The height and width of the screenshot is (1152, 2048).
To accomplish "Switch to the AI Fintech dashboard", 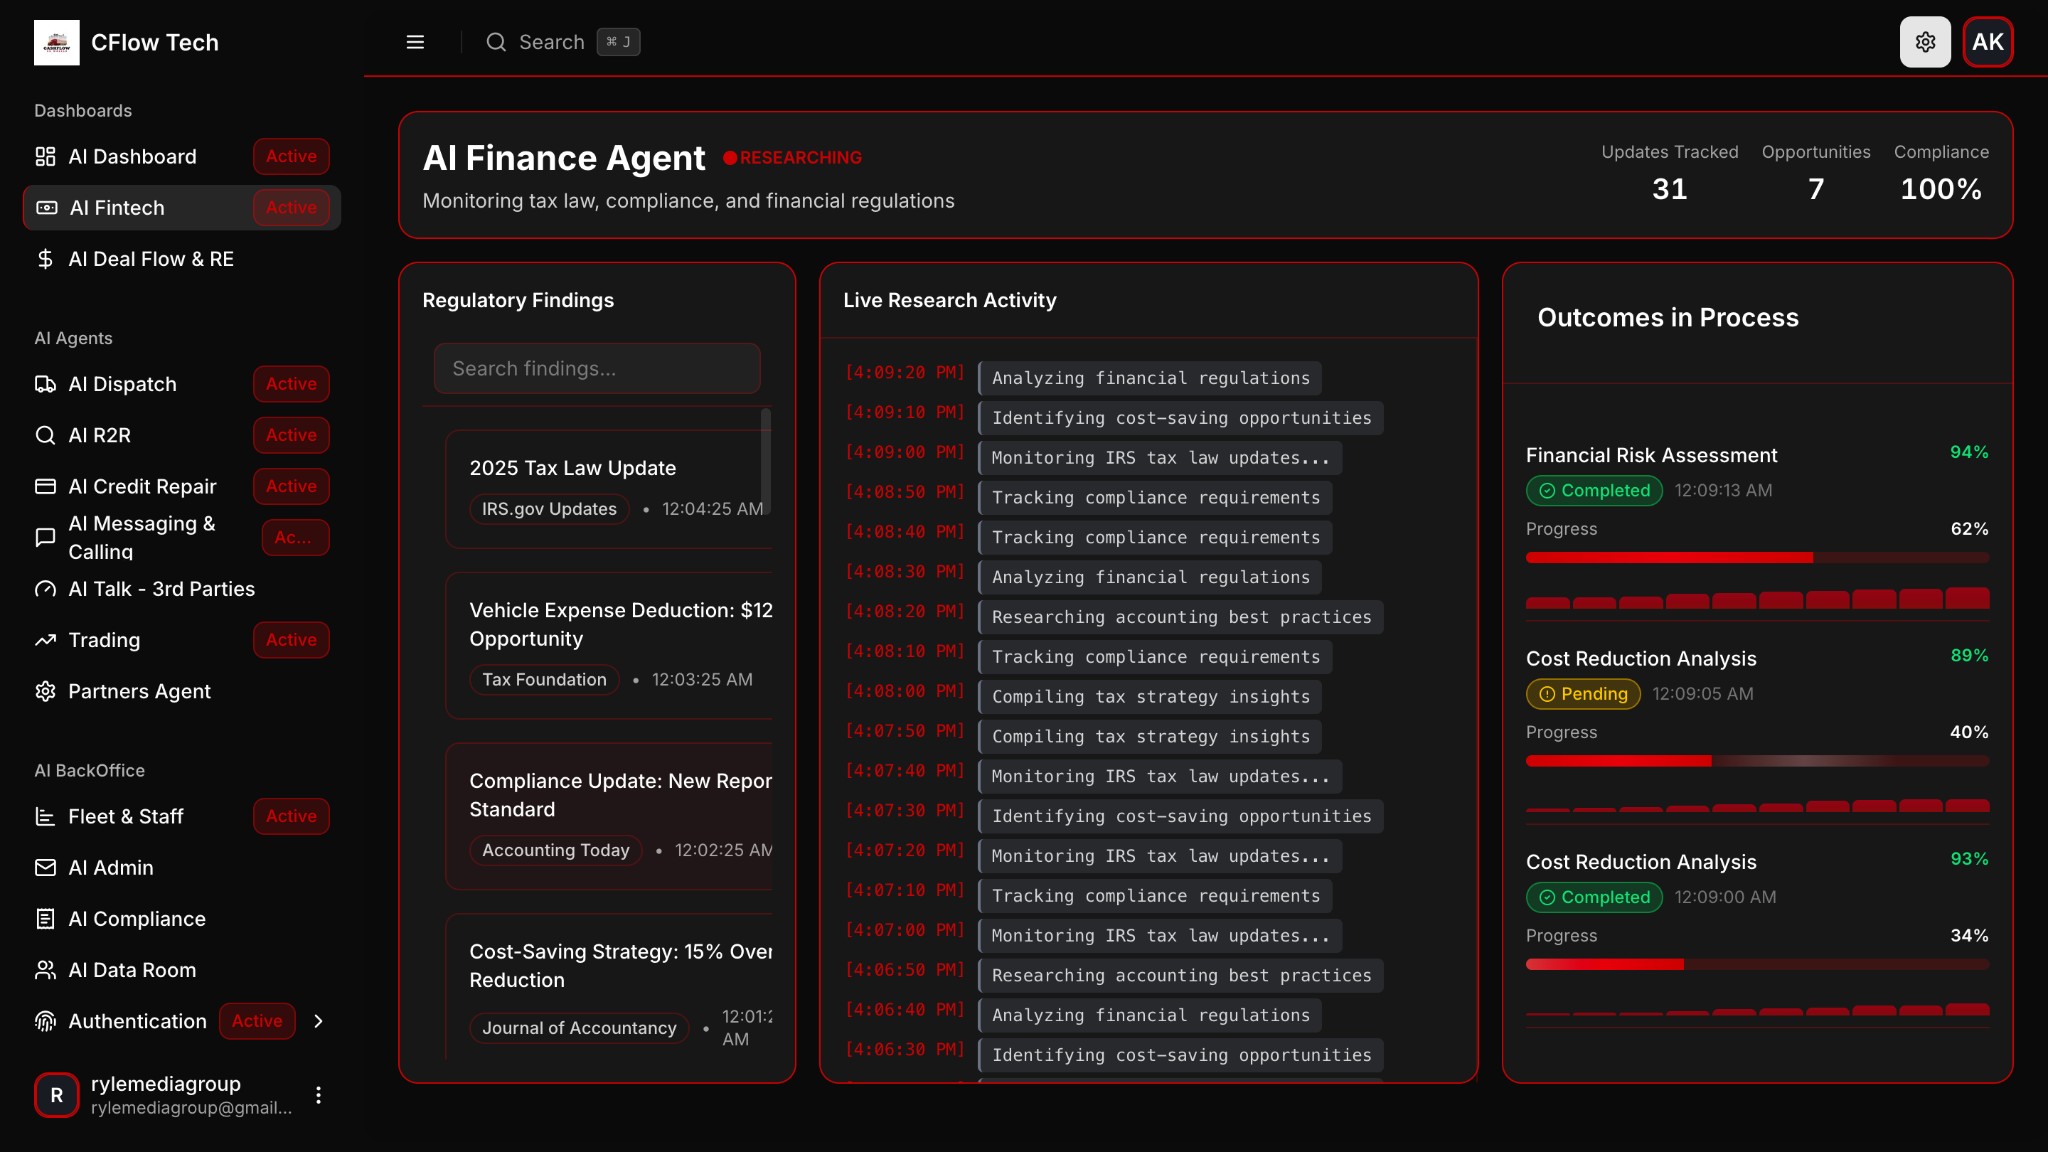I will [117, 207].
